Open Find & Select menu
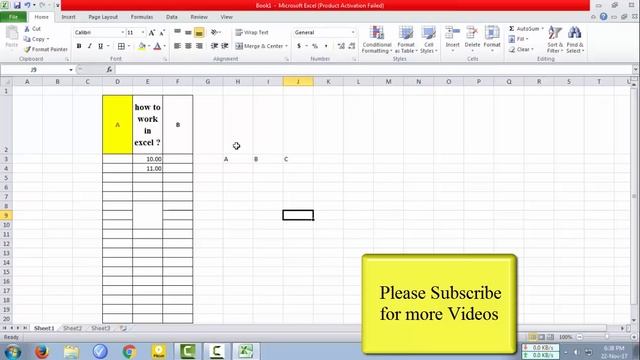 tap(575, 39)
